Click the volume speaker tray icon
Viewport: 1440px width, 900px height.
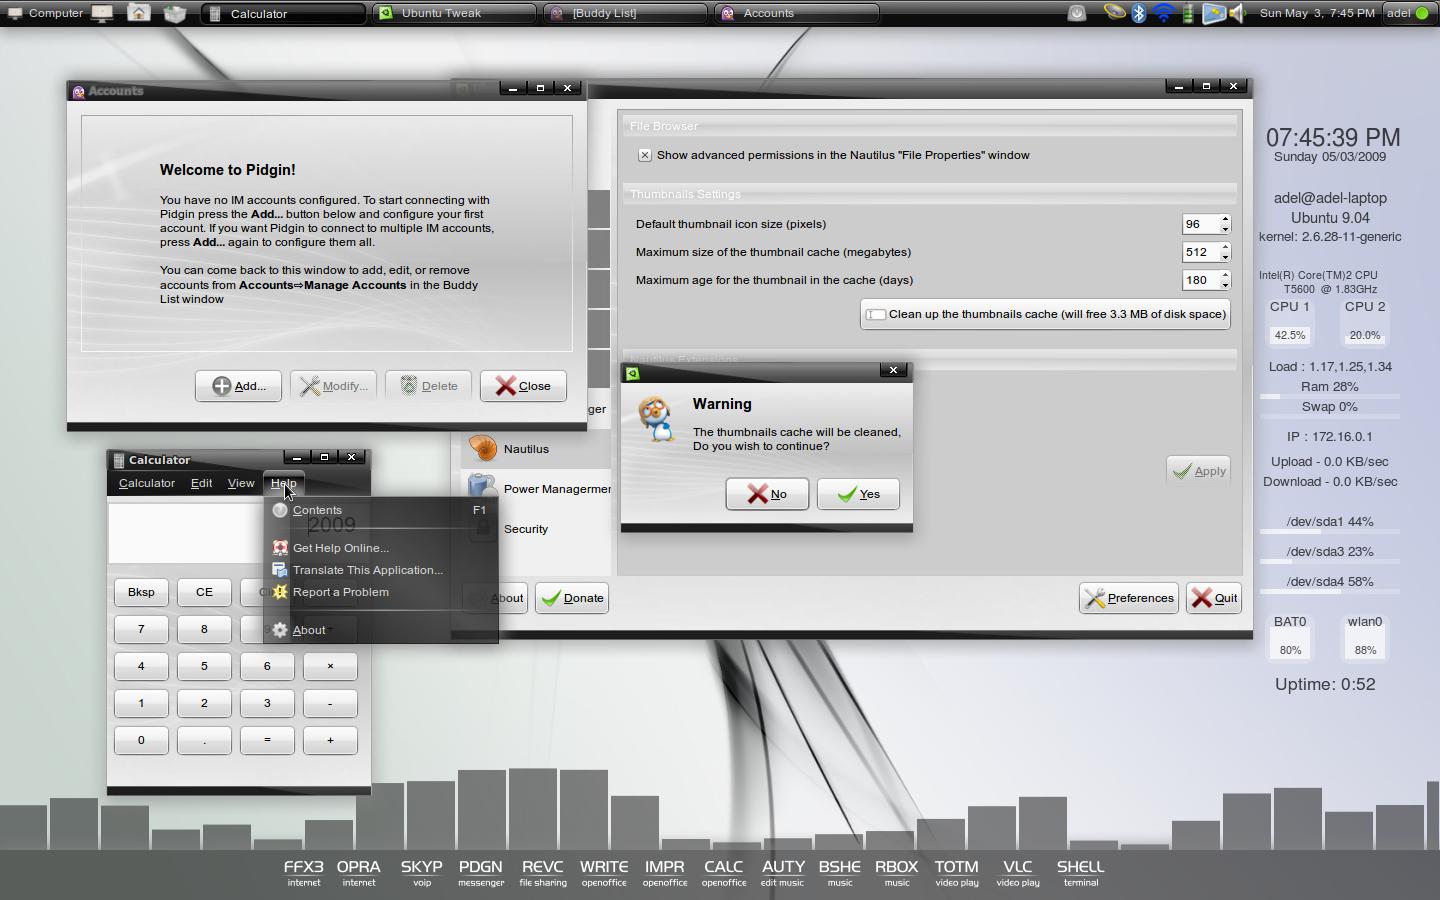point(1238,13)
